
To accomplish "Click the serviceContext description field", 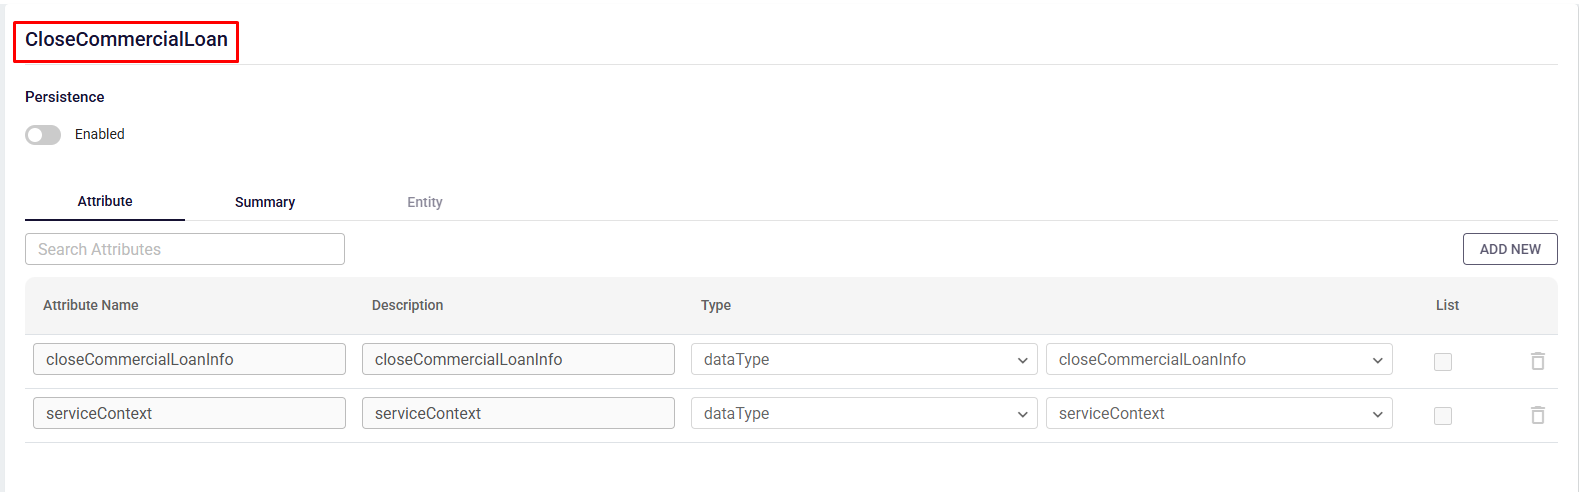I will pyautogui.click(x=518, y=414).
